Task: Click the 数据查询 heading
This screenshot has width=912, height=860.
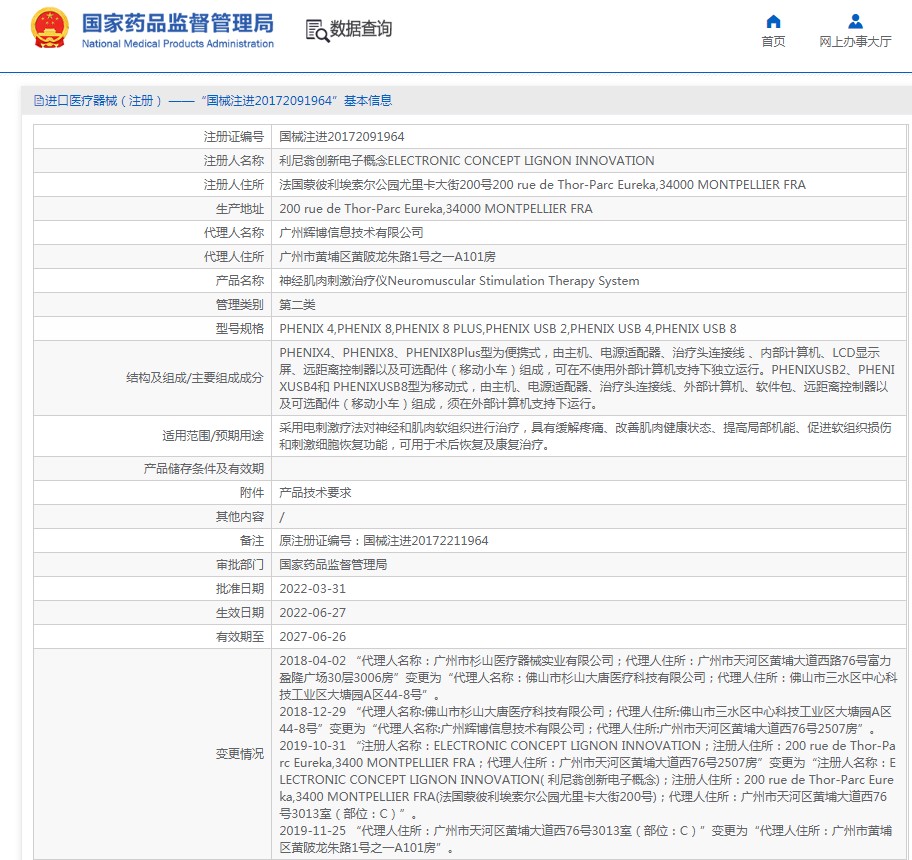Action: click(361, 28)
